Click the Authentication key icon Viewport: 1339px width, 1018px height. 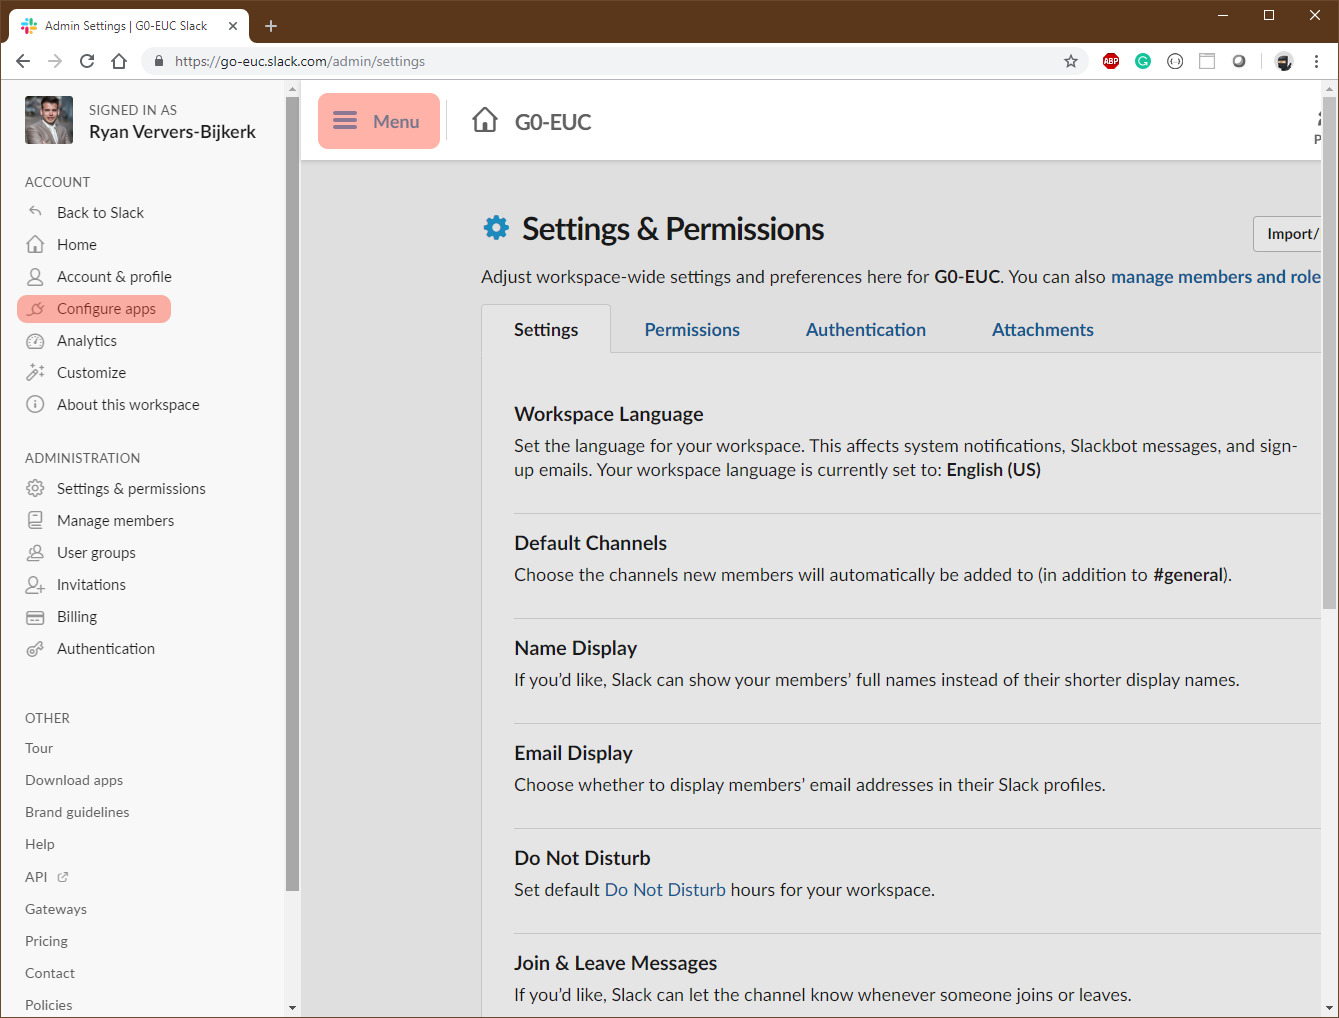tap(35, 649)
